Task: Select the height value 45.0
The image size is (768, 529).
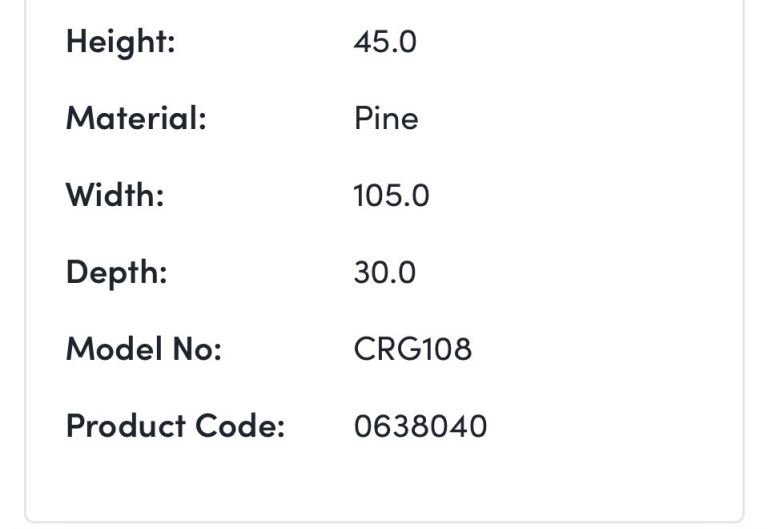Action: pyautogui.click(x=385, y=42)
